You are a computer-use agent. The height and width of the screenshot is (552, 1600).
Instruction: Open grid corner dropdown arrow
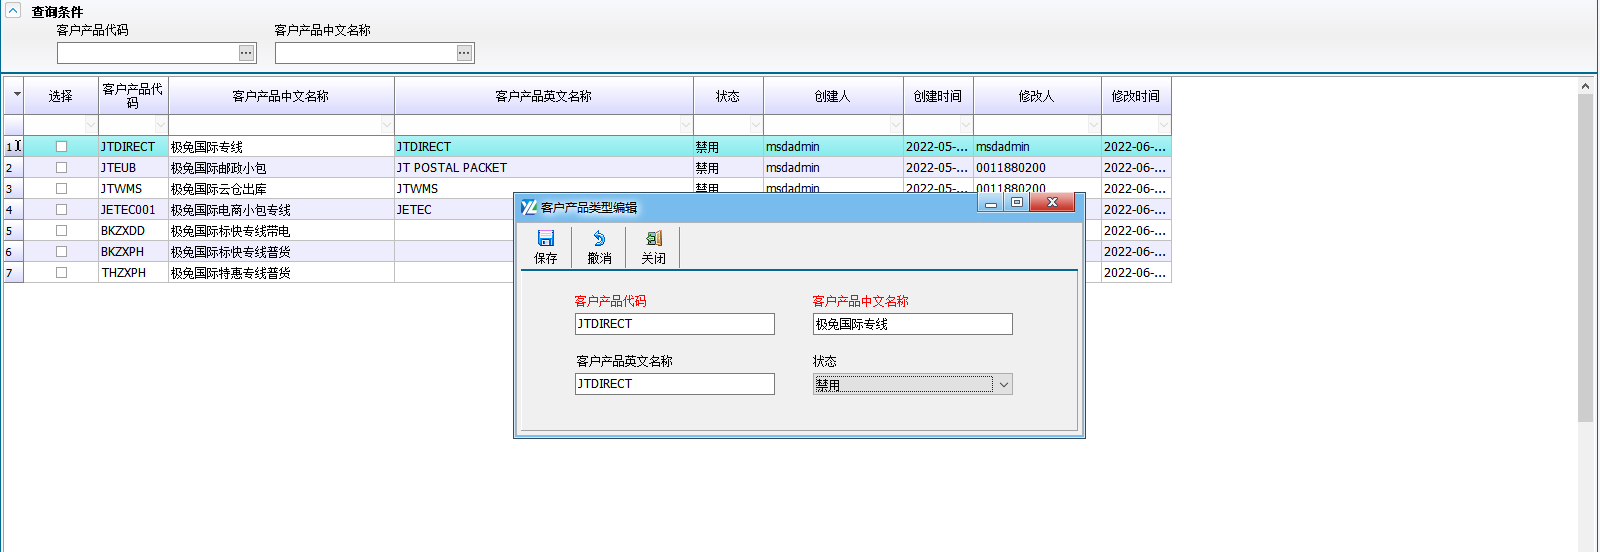[17, 96]
